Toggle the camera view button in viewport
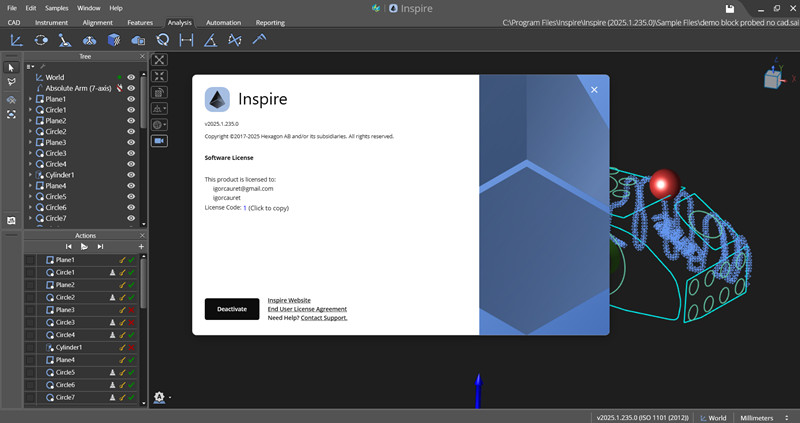Viewport: 800px width, 423px height. (x=159, y=141)
